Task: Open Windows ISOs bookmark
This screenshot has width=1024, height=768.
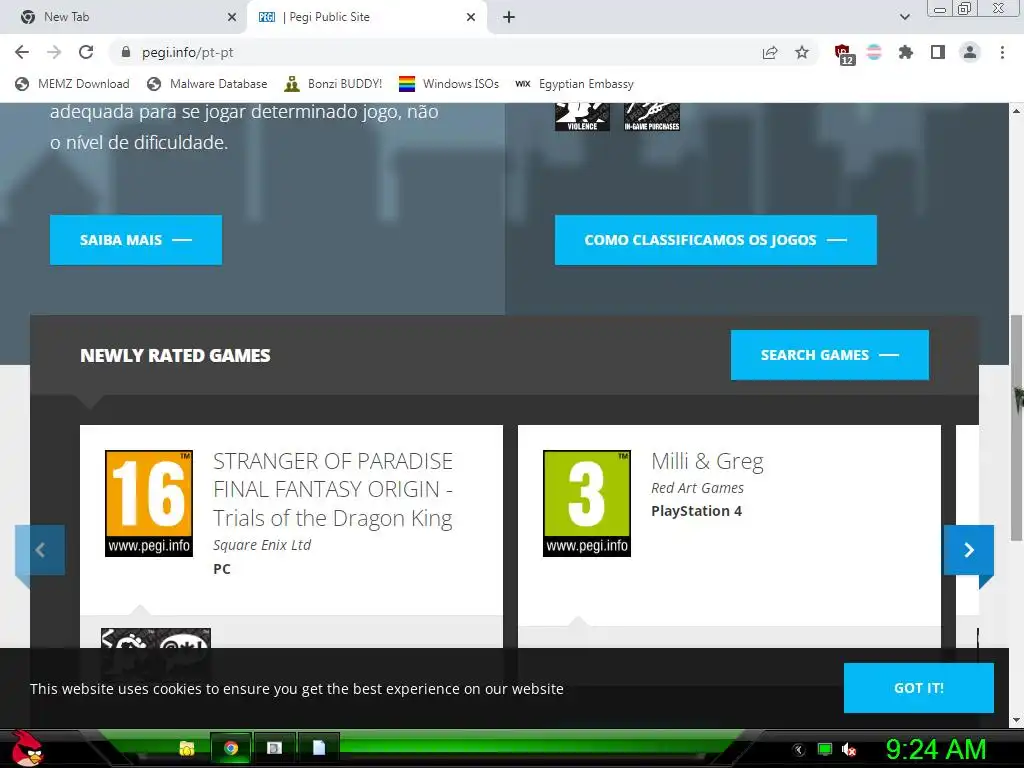Action: [449, 84]
